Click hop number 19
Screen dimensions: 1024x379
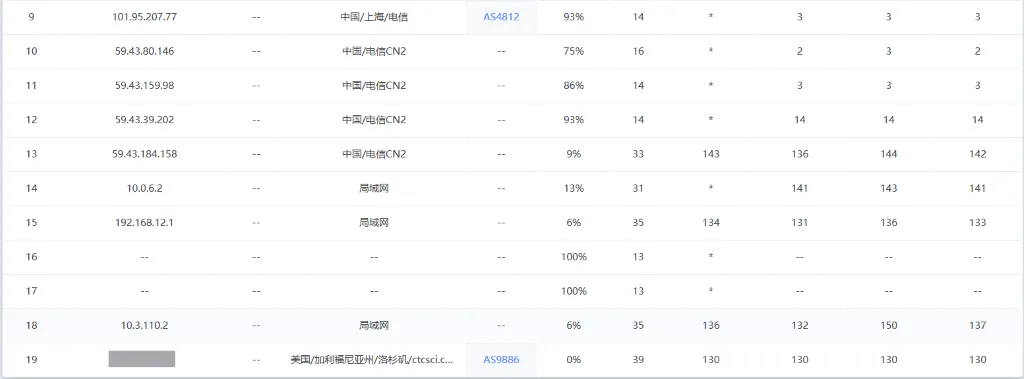[31, 359]
